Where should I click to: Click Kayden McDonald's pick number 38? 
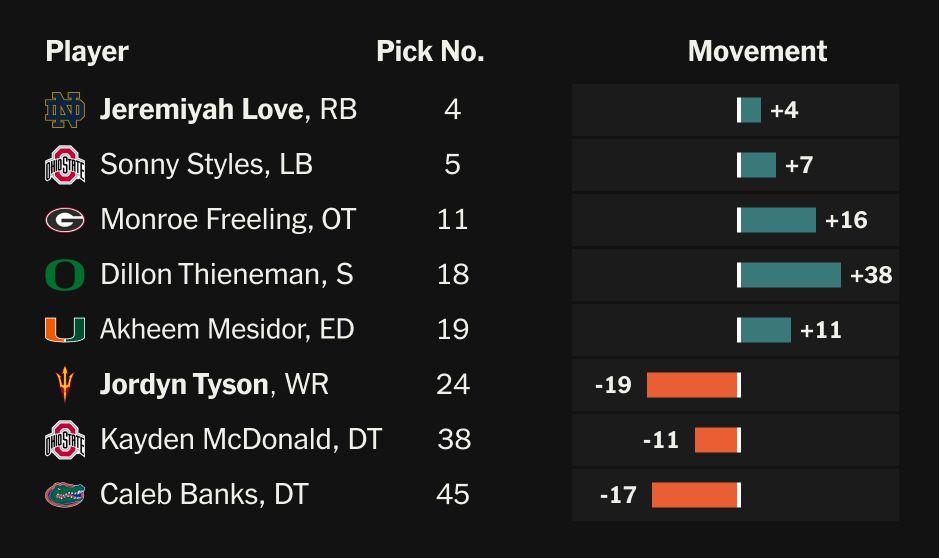click(x=454, y=439)
